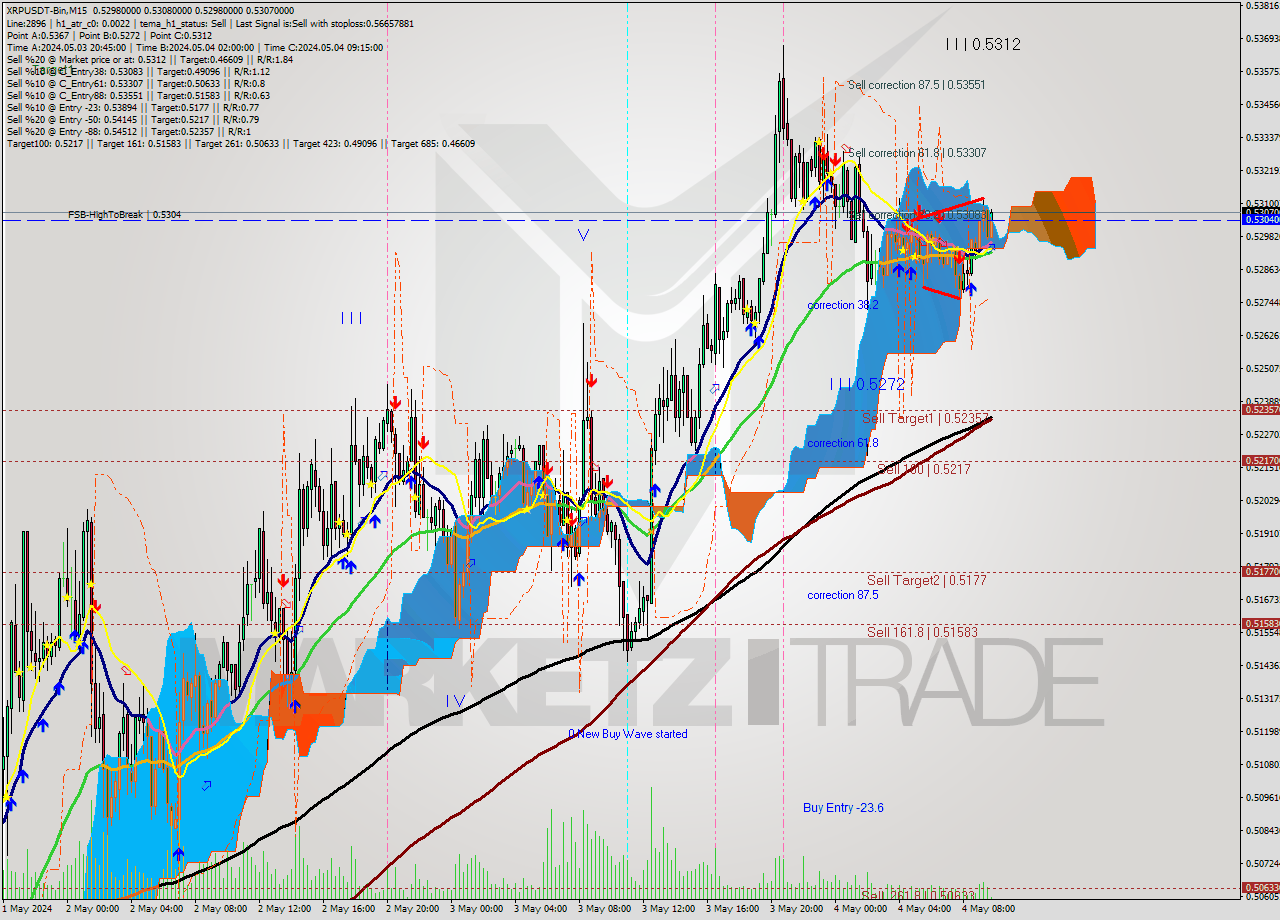Click the '3 May 12:00' time axis label
Image resolution: width=1280 pixels, height=920 pixels.
[668, 909]
